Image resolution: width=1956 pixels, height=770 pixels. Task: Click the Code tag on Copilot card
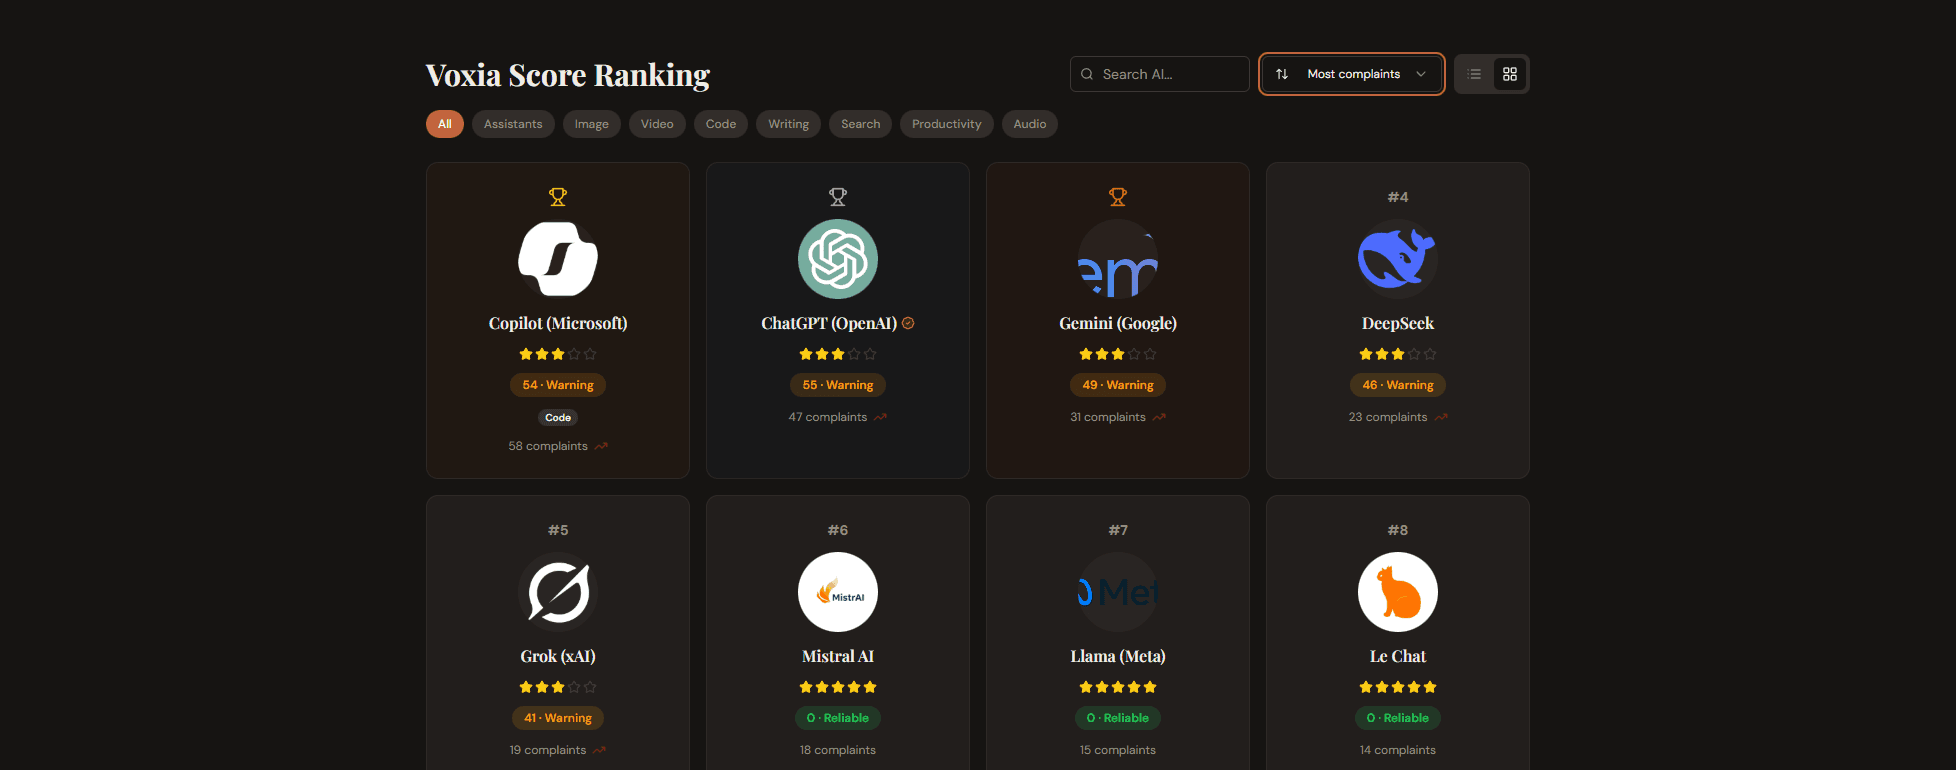(558, 418)
